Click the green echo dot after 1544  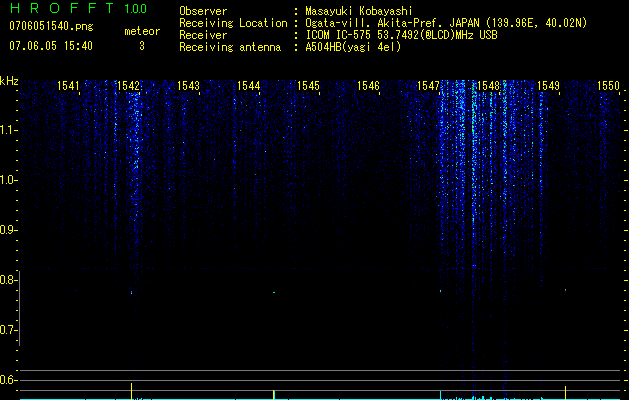pyautogui.click(x=274, y=292)
